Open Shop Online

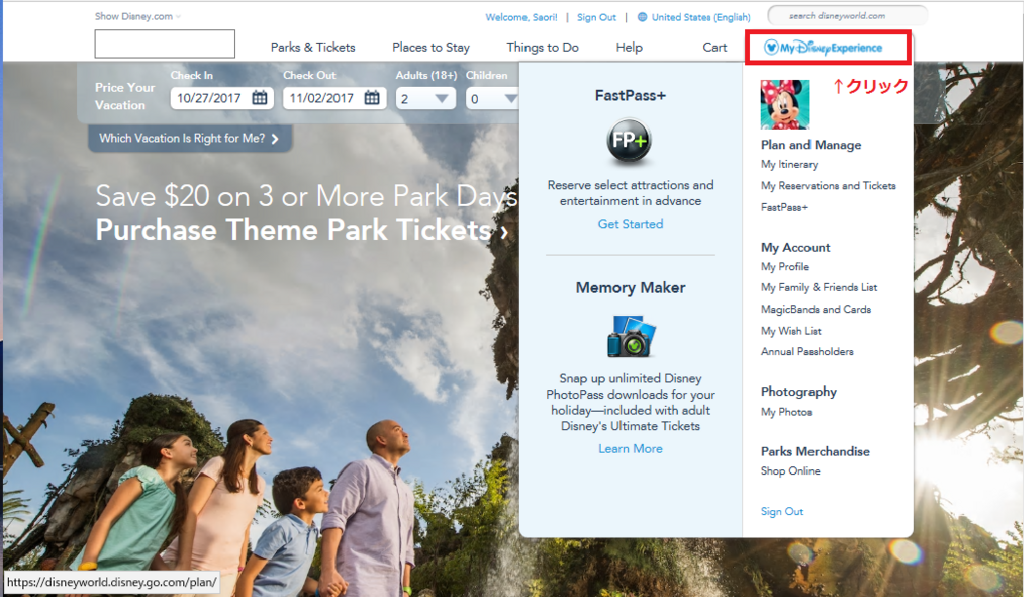click(x=790, y=471)
